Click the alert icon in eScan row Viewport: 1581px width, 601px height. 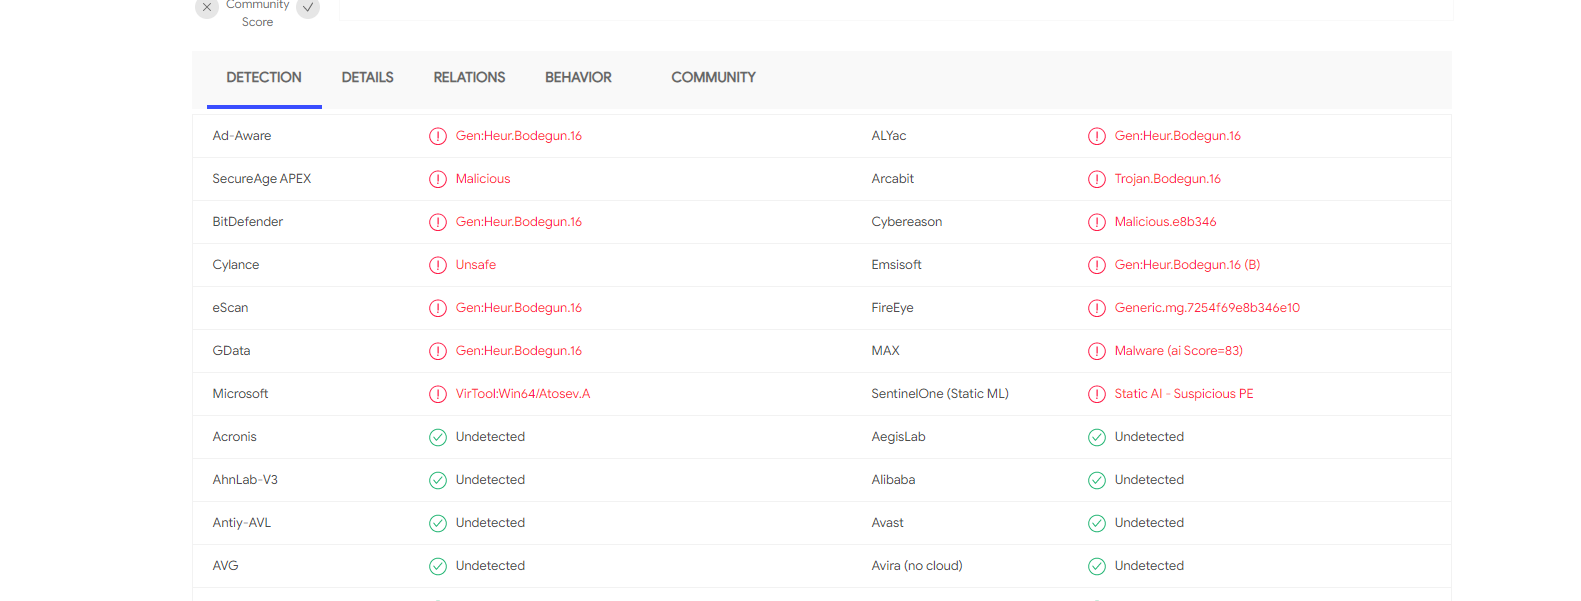click(438, 308)
